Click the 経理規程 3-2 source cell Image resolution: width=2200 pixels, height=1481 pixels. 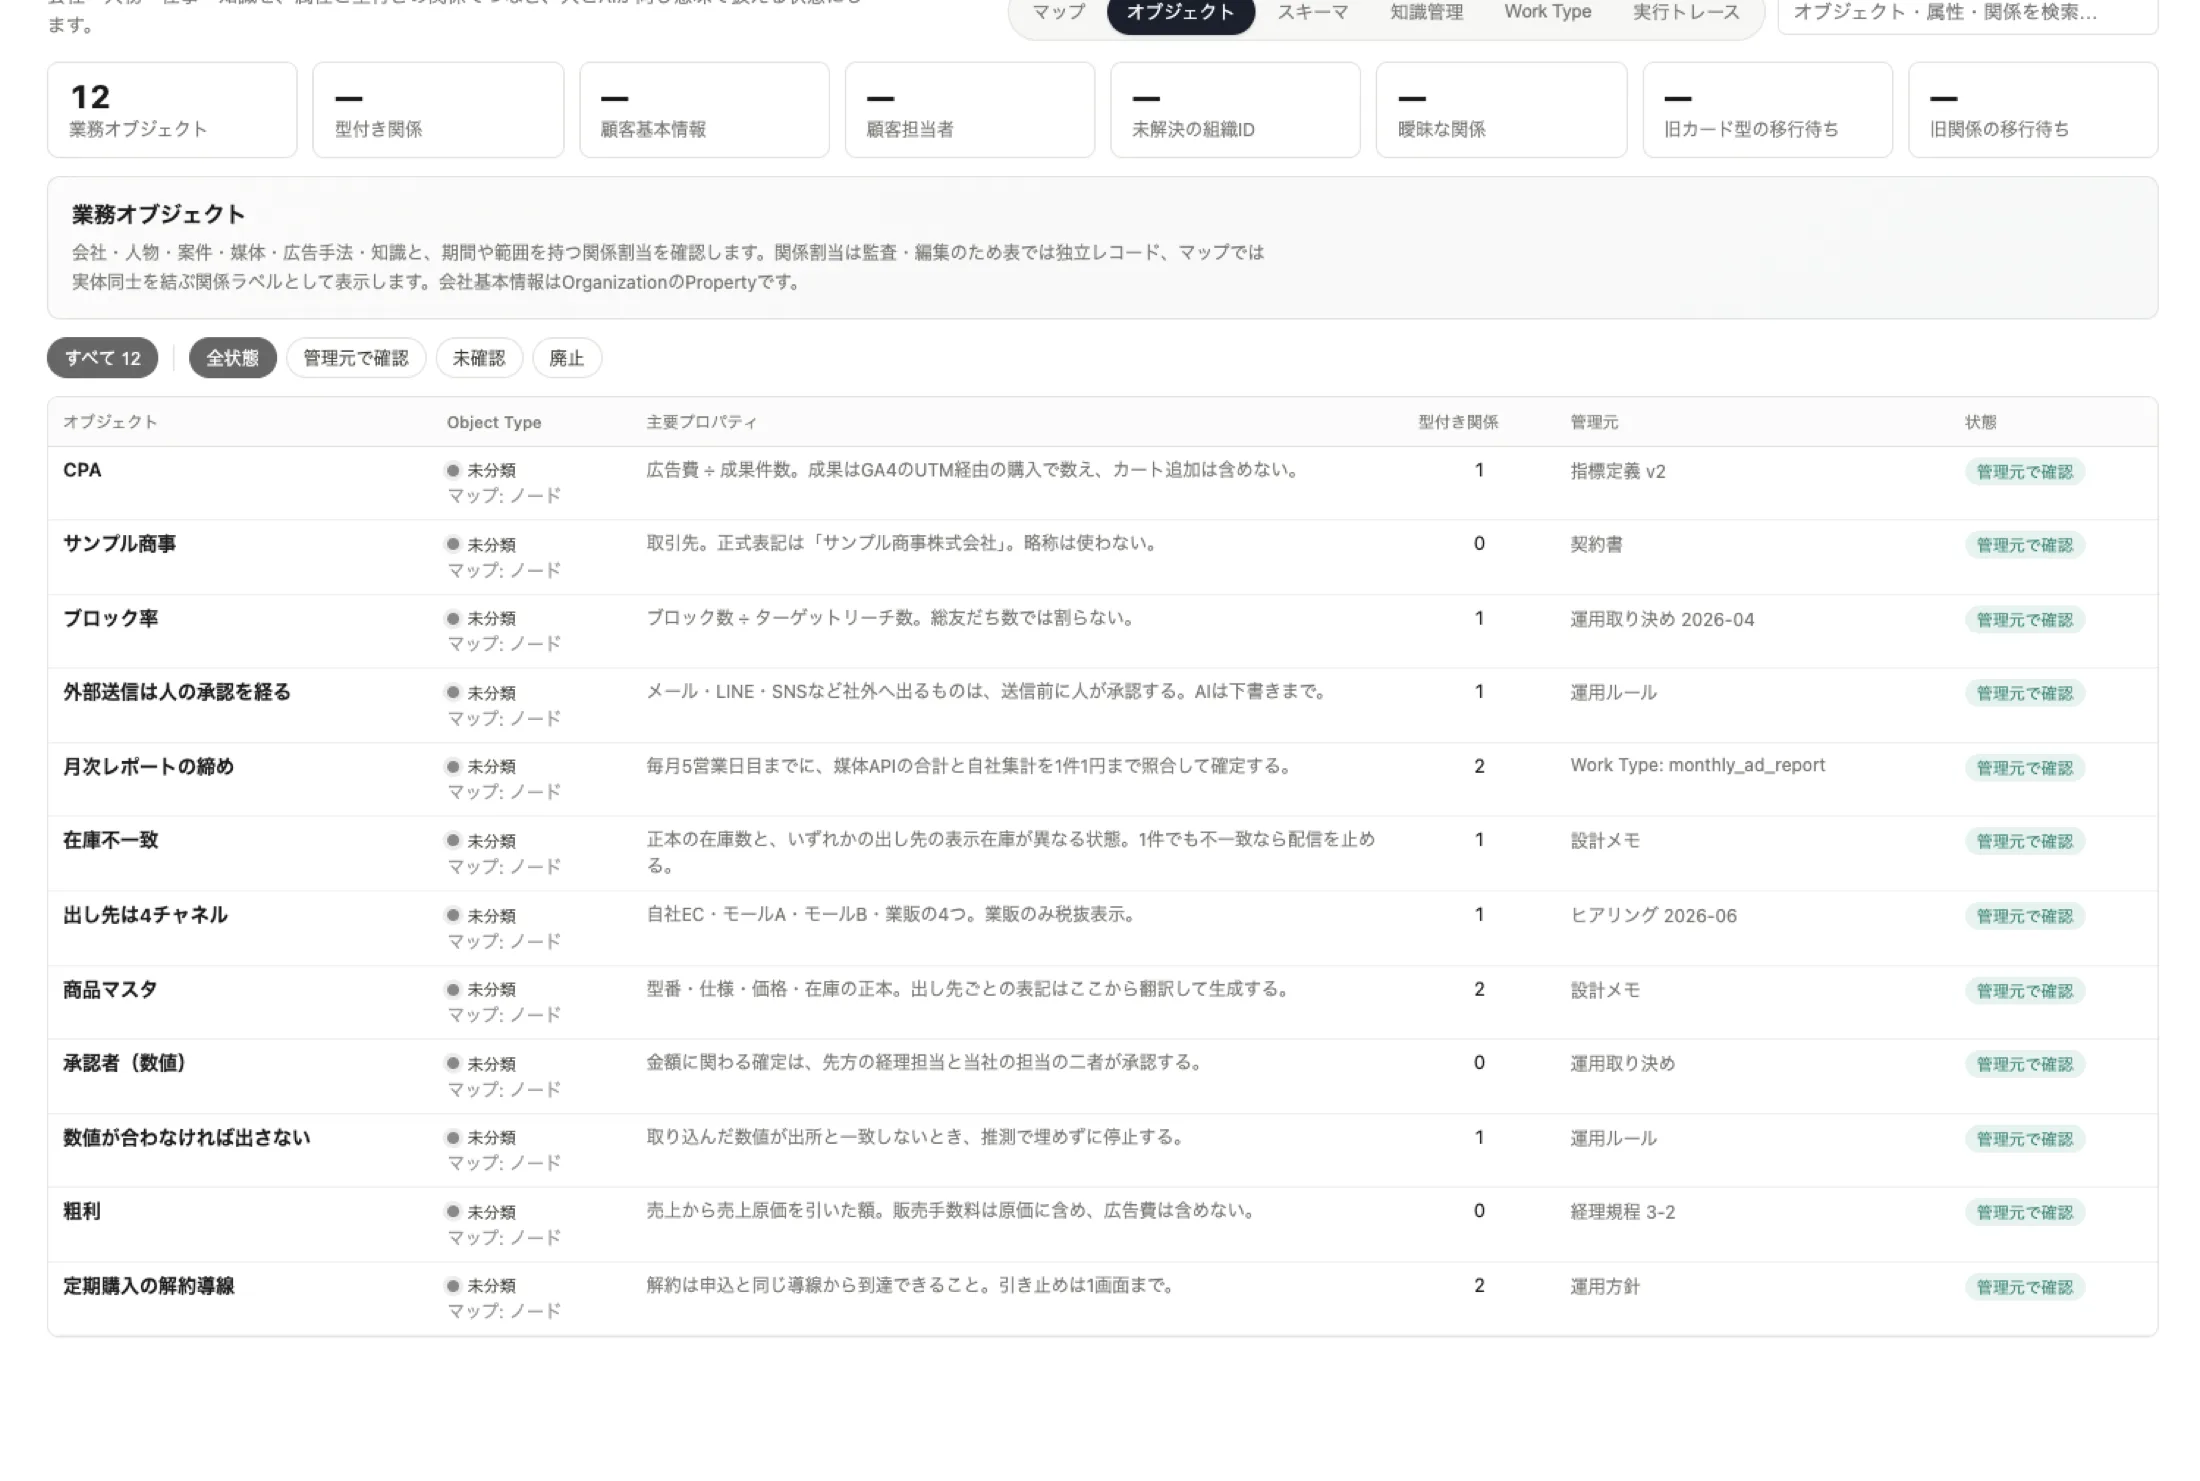(1623, 1211)
